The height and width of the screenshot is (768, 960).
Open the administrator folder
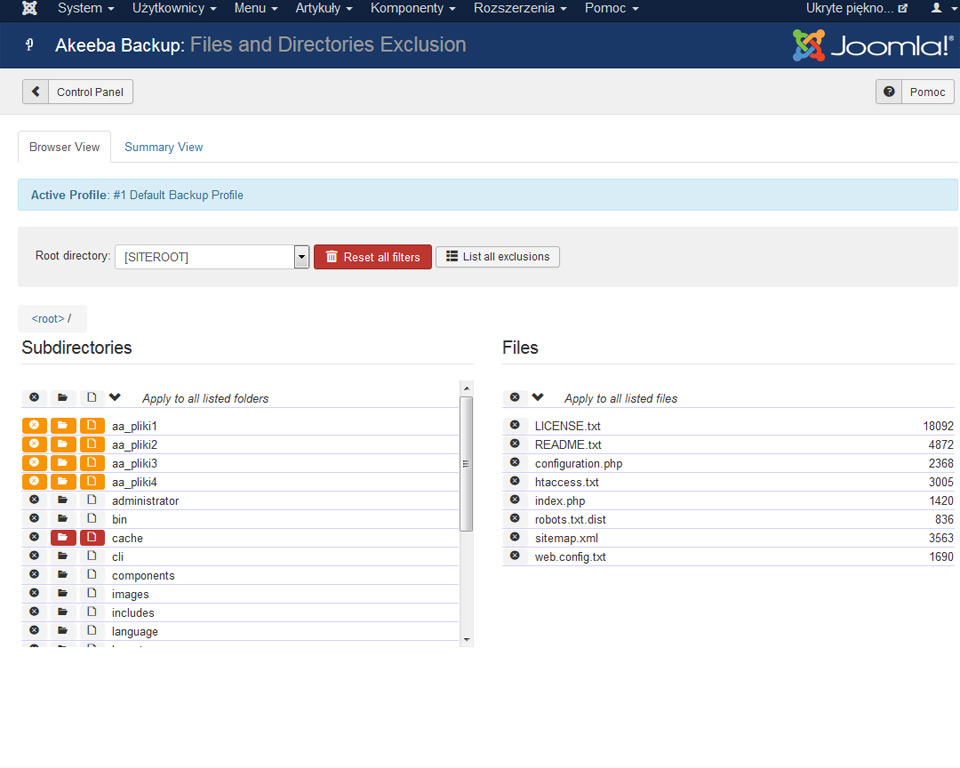click(145, 500)
